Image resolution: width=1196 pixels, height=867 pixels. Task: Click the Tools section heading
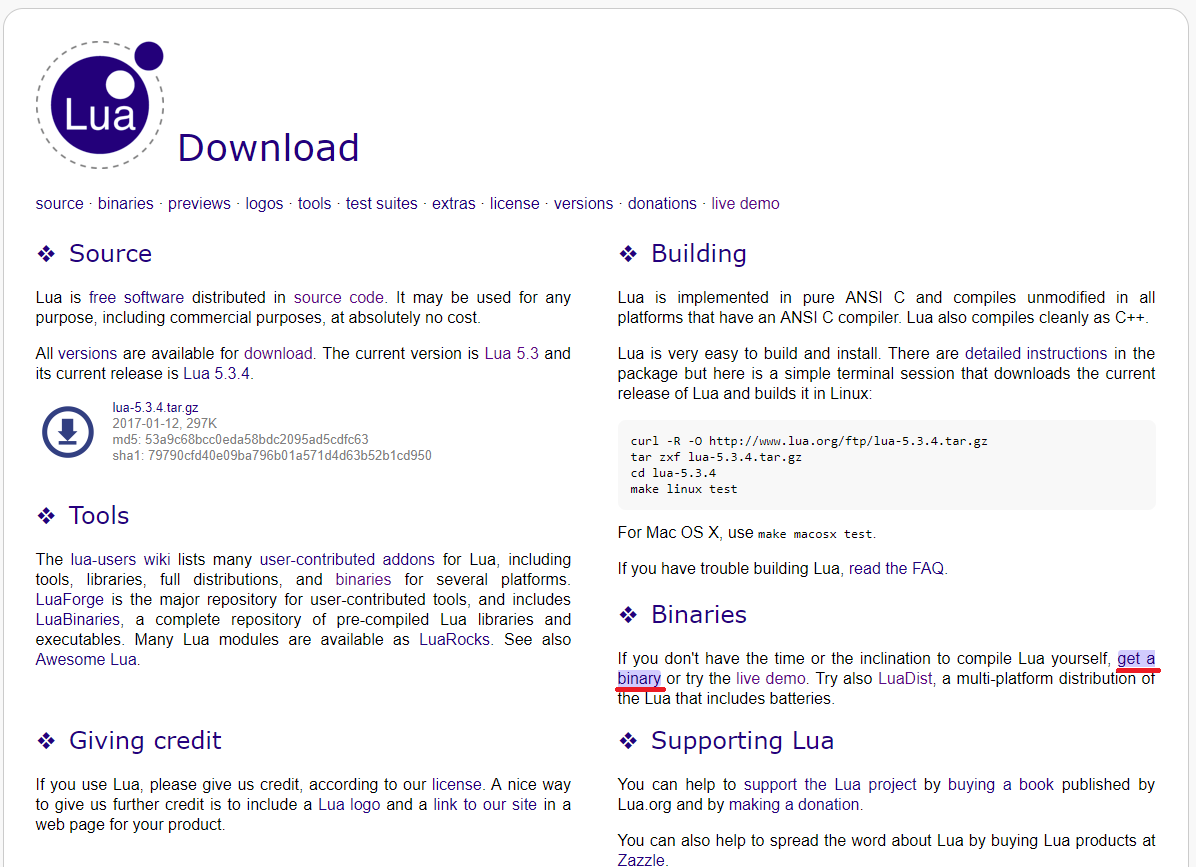pos(98,516)
